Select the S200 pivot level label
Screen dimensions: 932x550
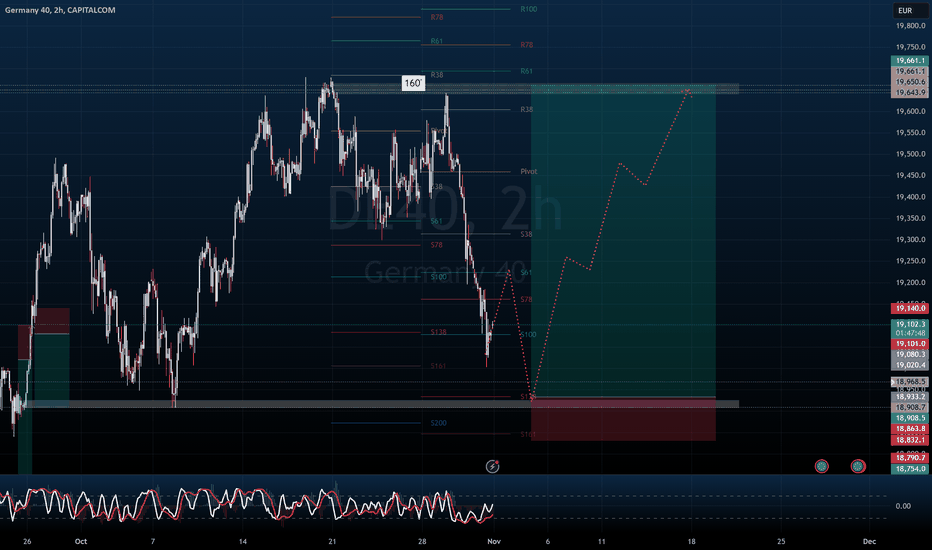point(438,423)
